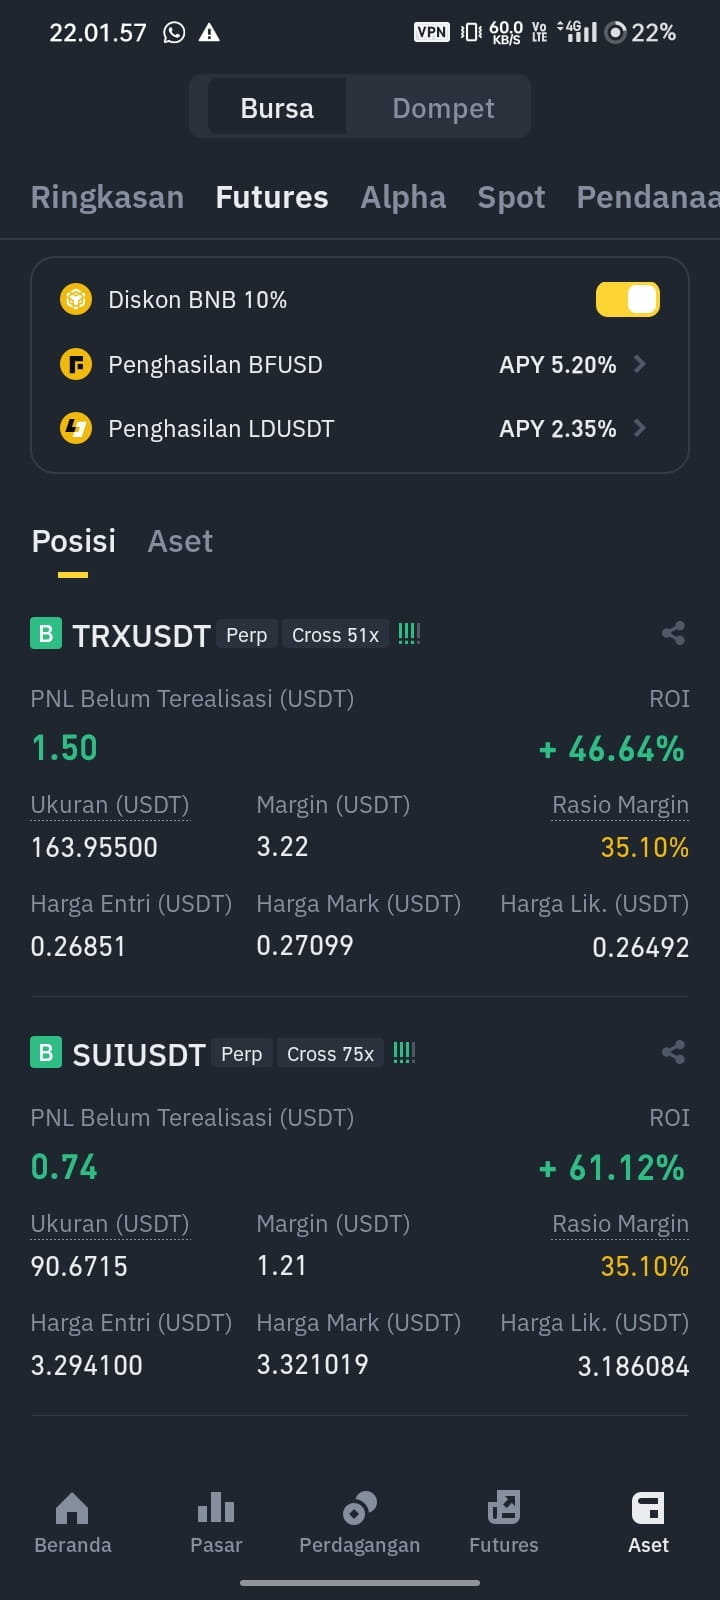Switch to Alpha tab
The height and width of the screenshot is (1600, 720).
click(403, 197)
